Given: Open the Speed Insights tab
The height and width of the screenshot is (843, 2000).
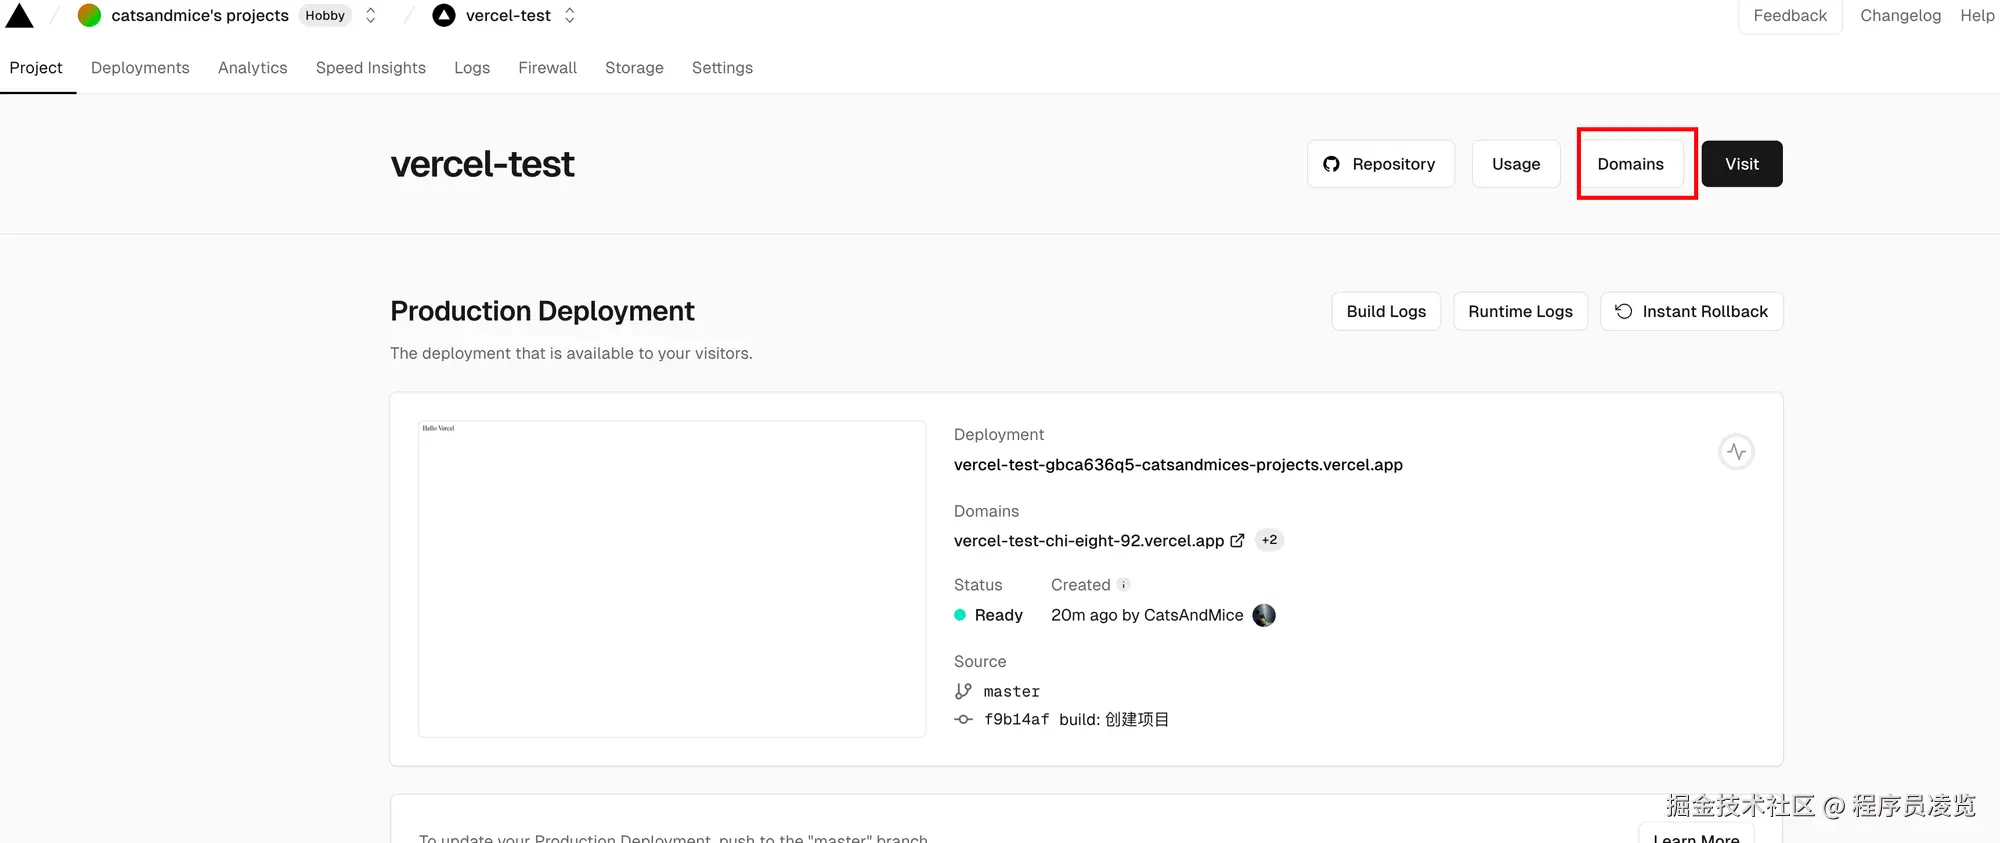Looking at the screenshot, I should pos(371,67).
